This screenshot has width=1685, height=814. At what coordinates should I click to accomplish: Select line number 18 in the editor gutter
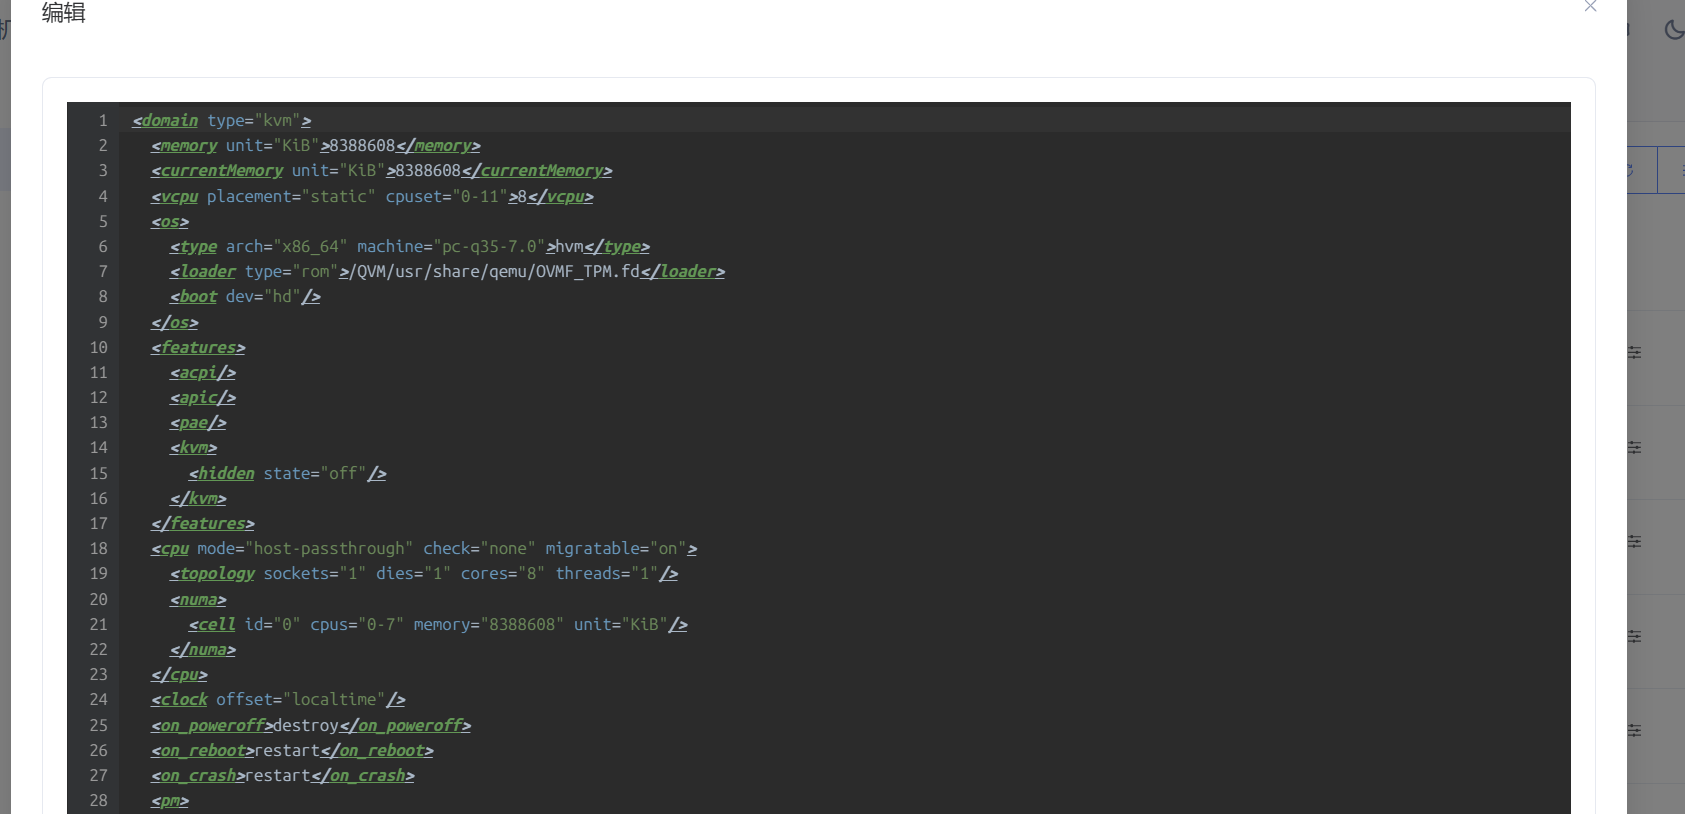pyautogui.click(x=98, y=549)
